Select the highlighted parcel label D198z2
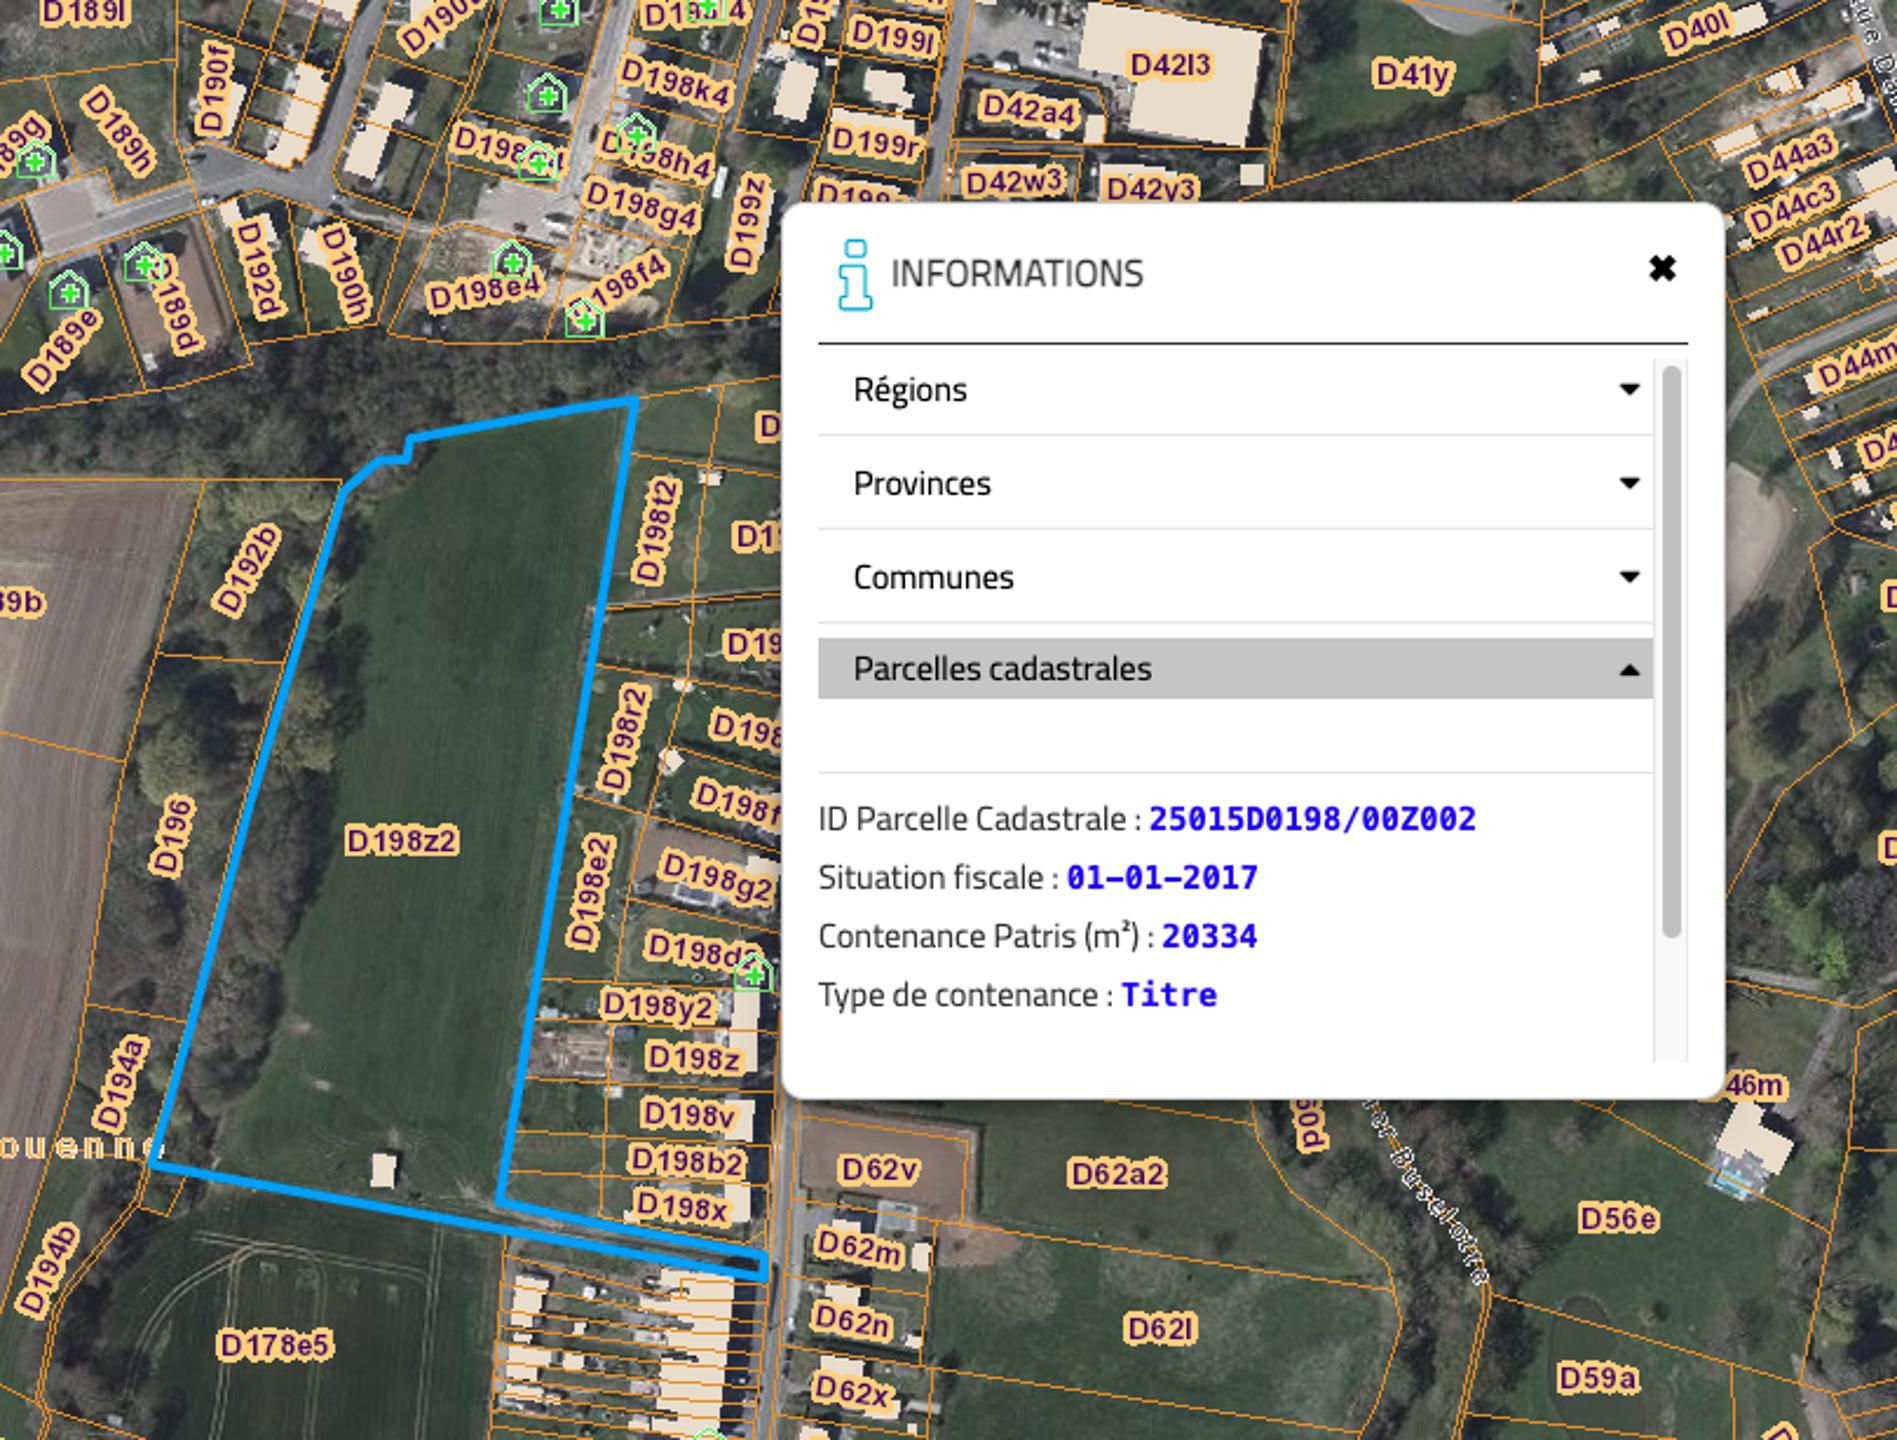This screenshot has width=1897, height=1440. 401,841
